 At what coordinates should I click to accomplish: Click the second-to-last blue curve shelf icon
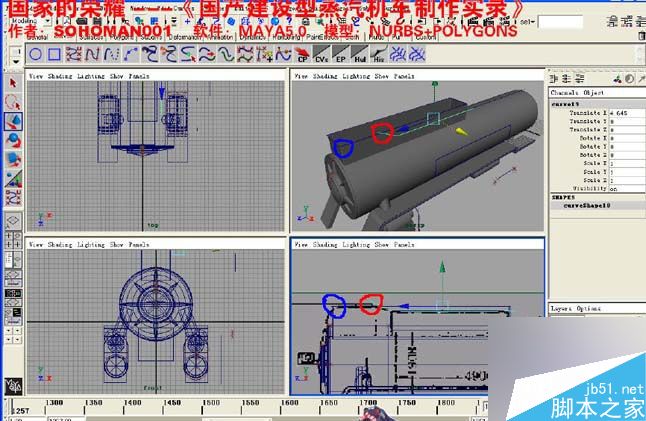(x=398, y=54)
